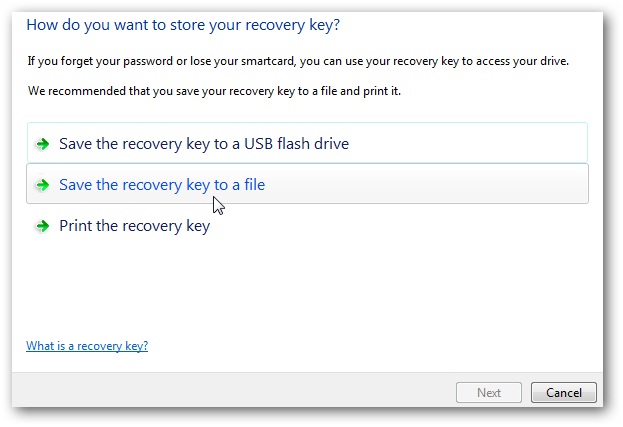Image resolution: width=623 pixels, height=427 pixels.
Task: Click the green arrow beside the USB flash drive option
Action: pyautogui.click(x=42, y=144)
